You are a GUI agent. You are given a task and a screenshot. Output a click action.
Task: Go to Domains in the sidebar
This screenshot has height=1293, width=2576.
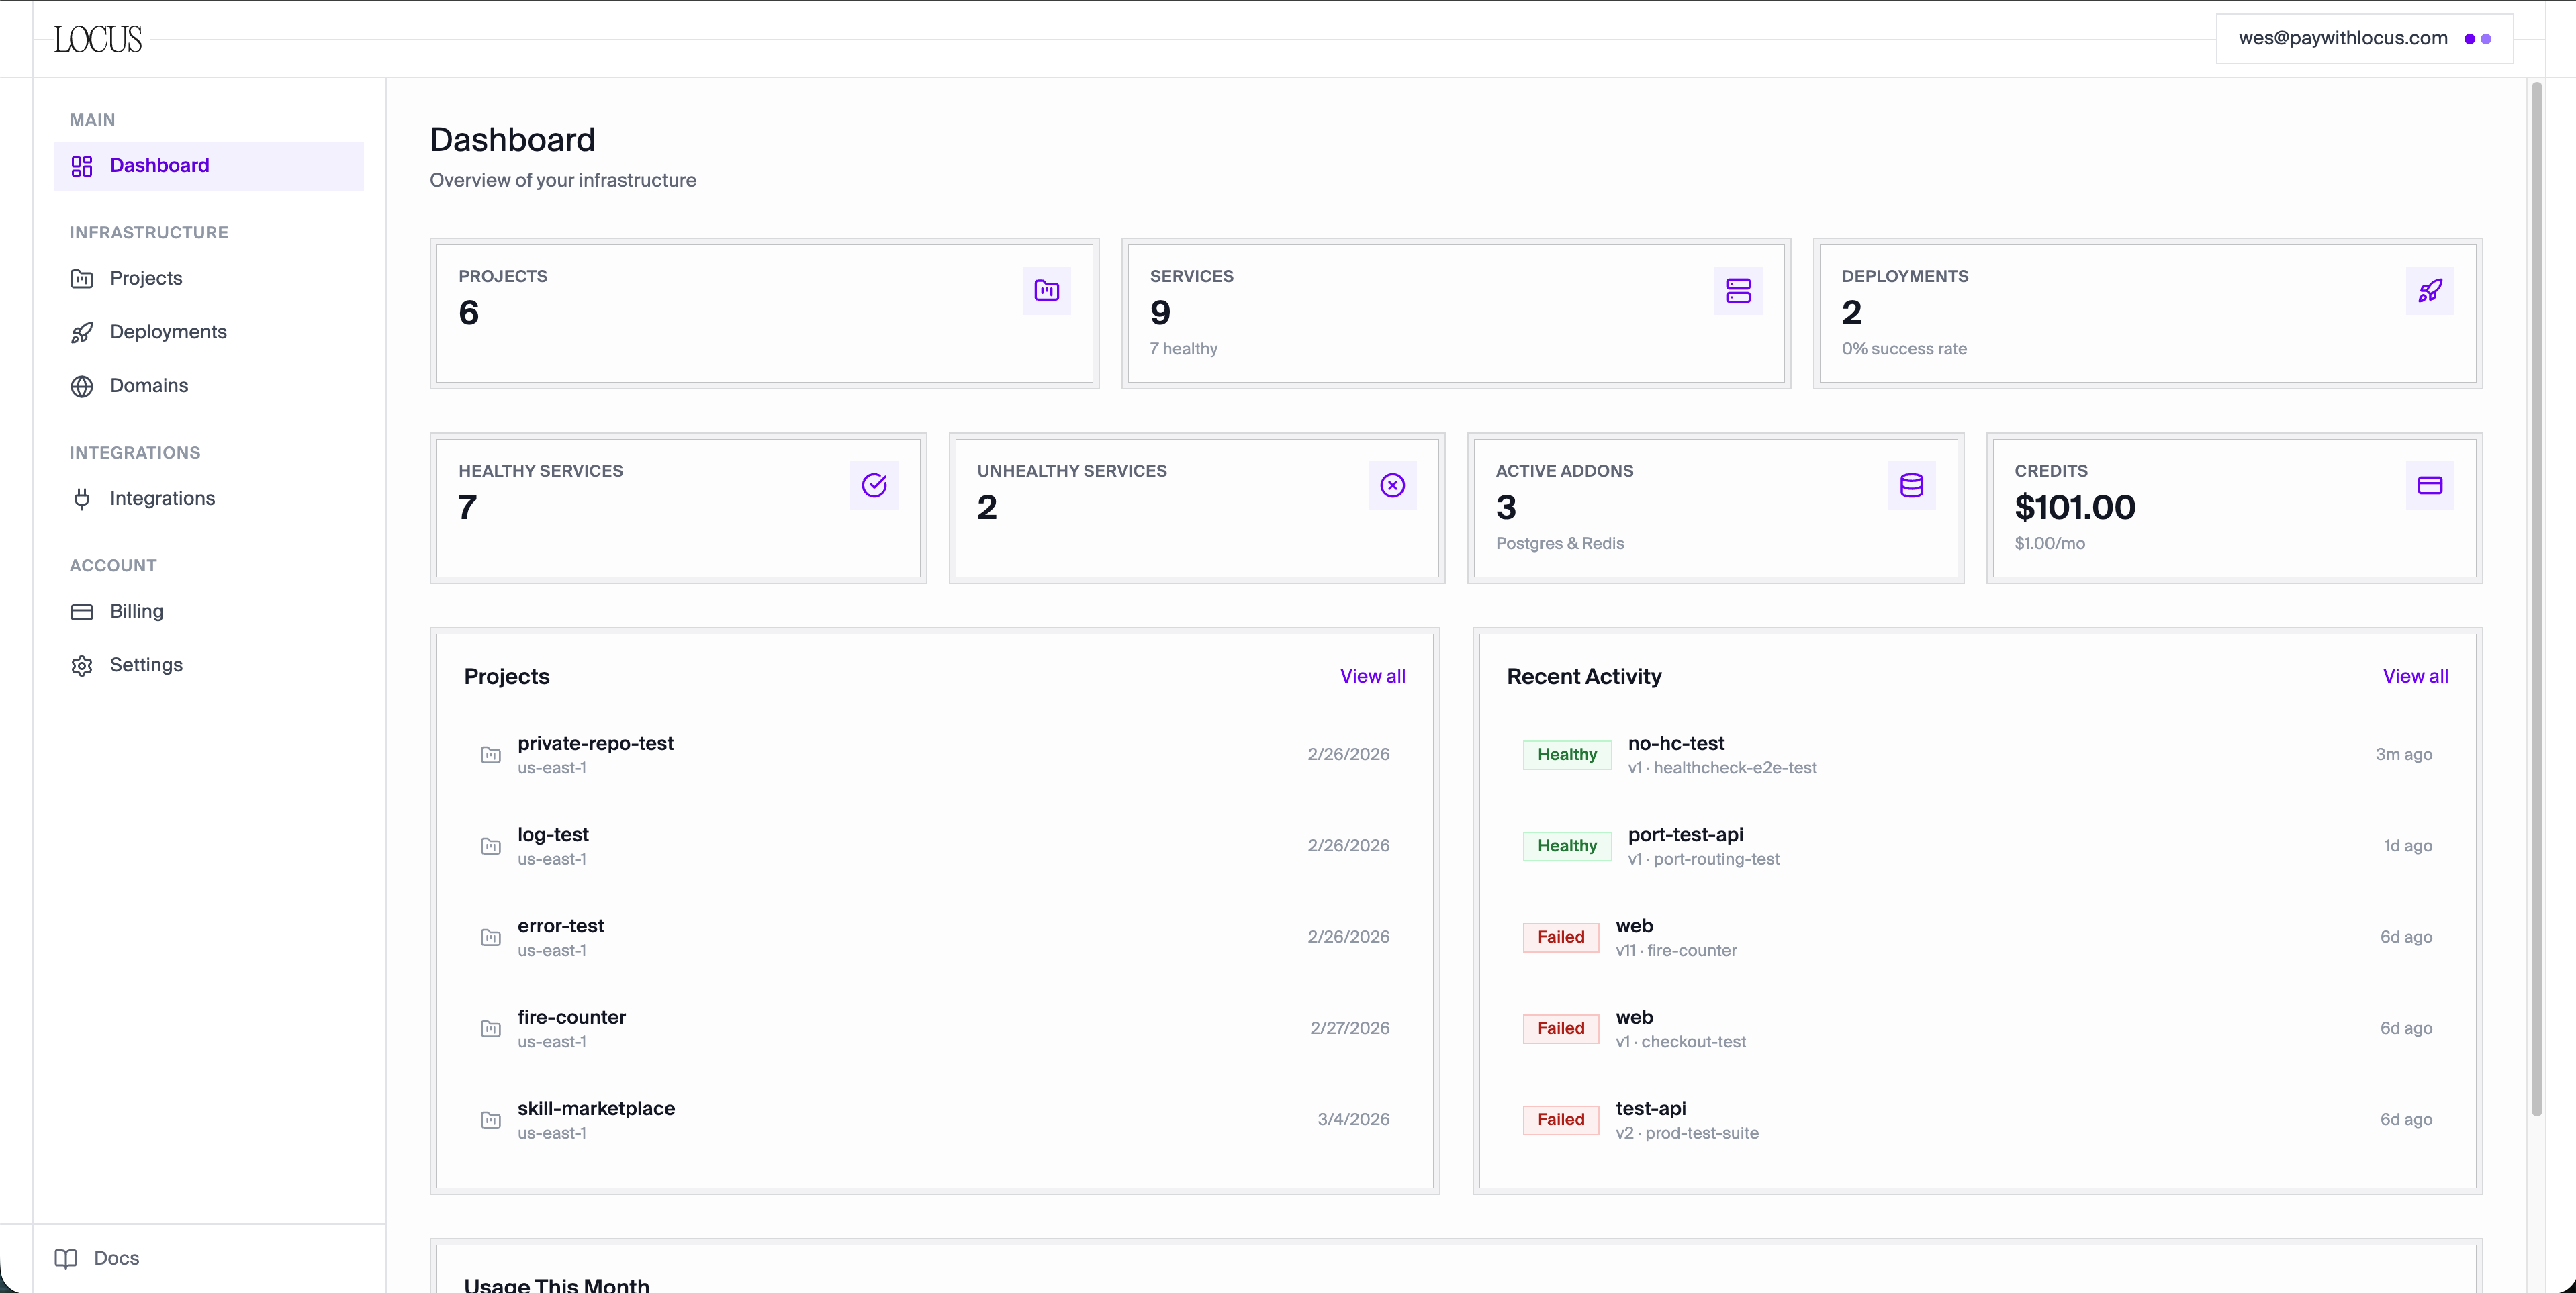[149, 386]
